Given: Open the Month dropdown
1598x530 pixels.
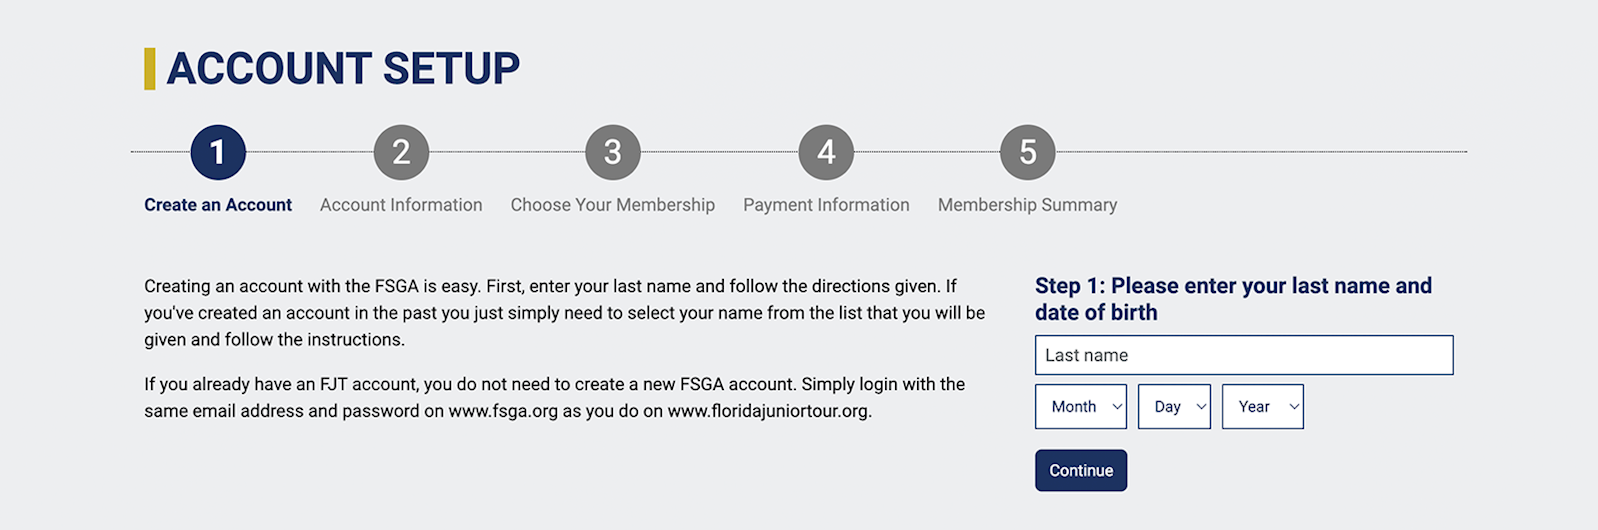Looking at the screenshot, I should (x=1081, y=407).
